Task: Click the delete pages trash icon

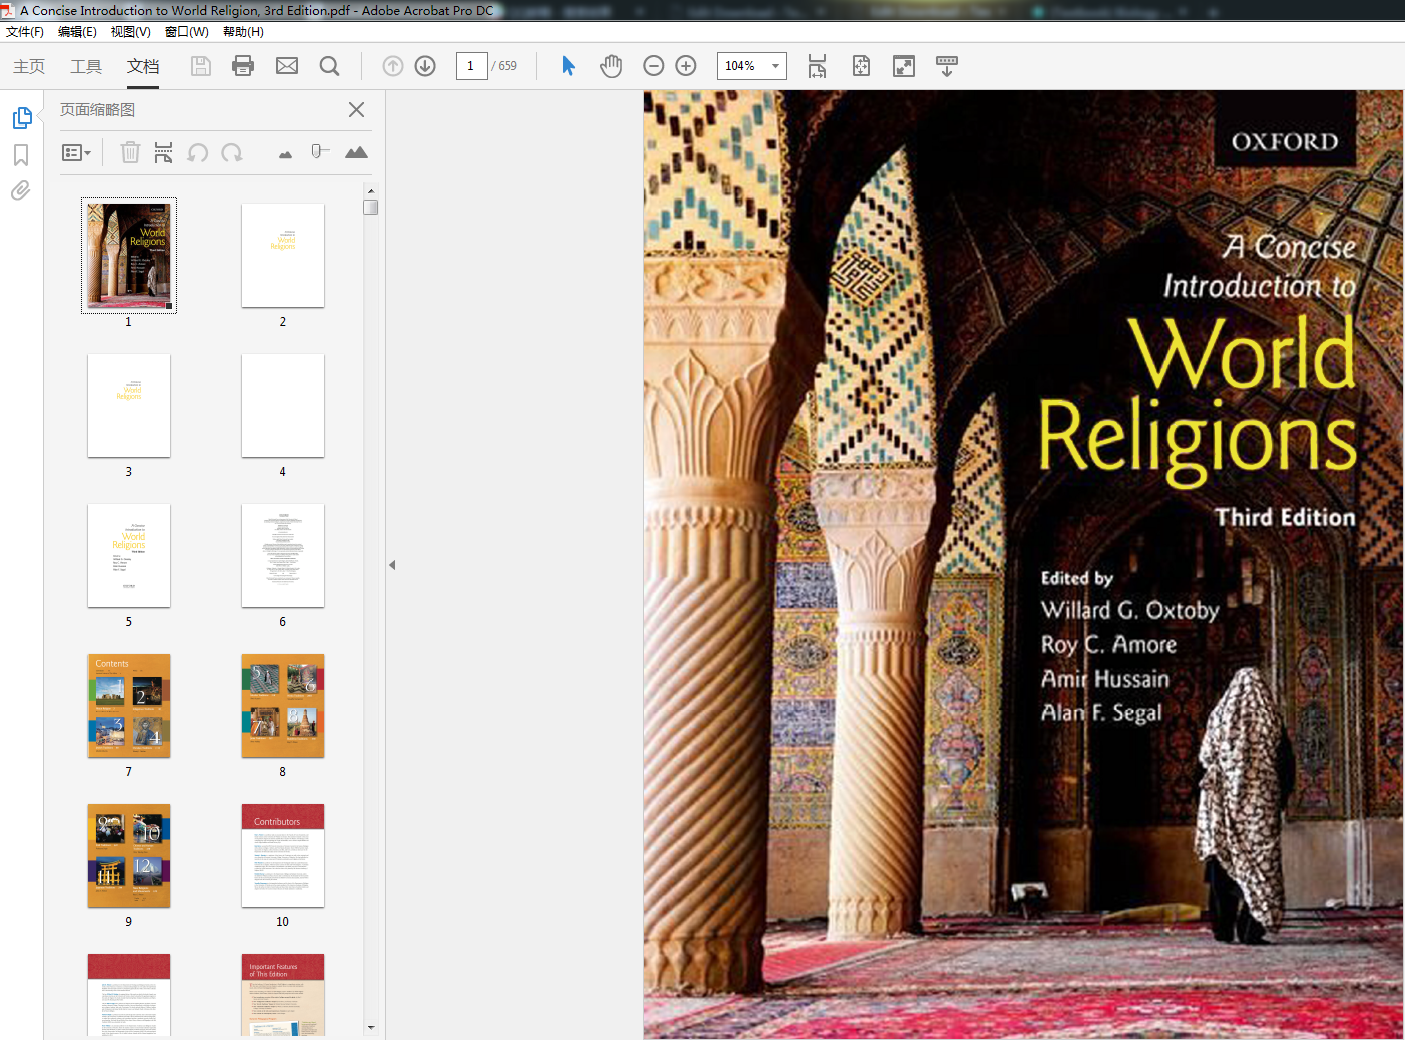Action: pyautogui.click(x=130, y=152)
